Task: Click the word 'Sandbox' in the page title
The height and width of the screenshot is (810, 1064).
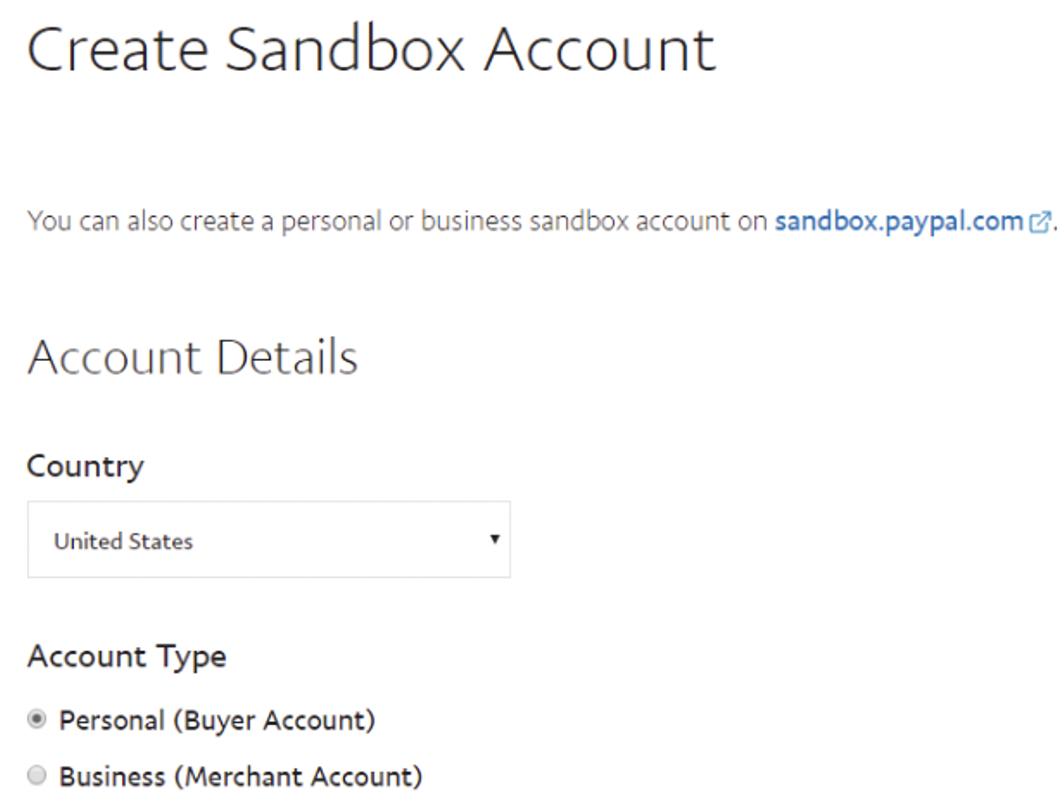Action: pos(345,48)
